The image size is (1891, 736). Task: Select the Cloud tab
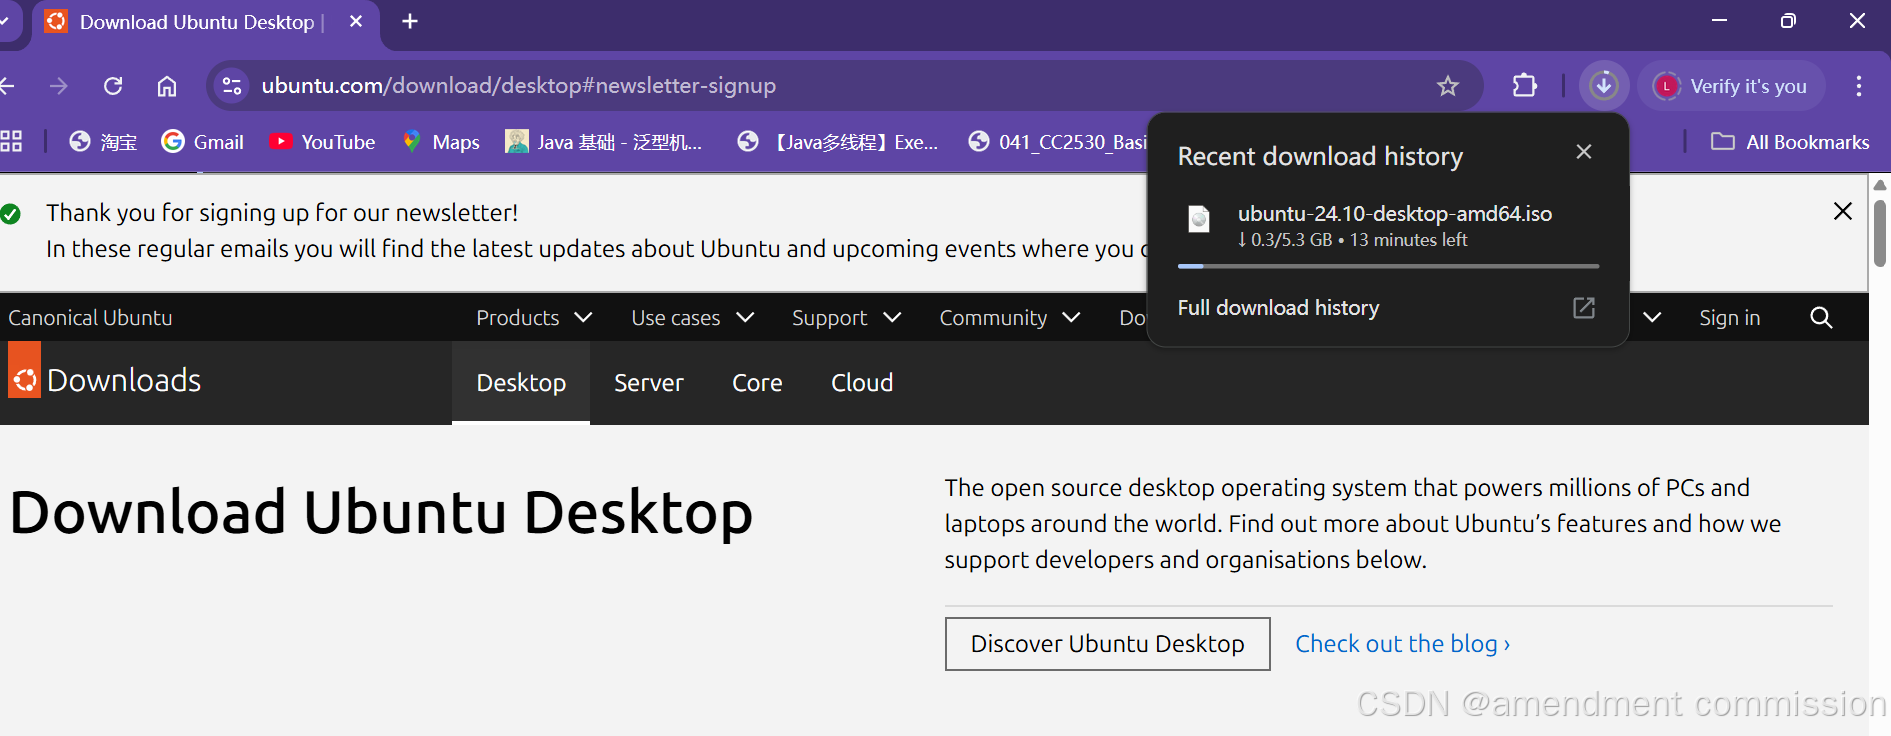pyautogui.click(x=862, y=383)
